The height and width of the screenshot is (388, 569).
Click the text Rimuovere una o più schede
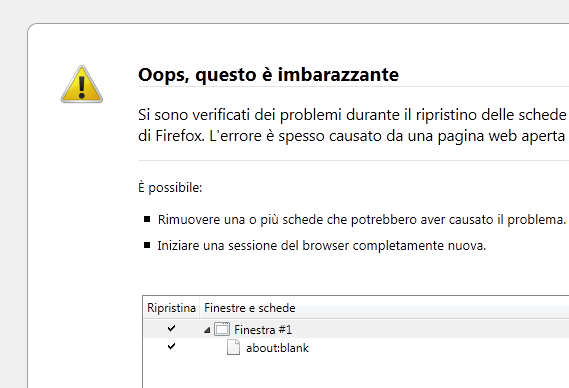pos(241,220)
